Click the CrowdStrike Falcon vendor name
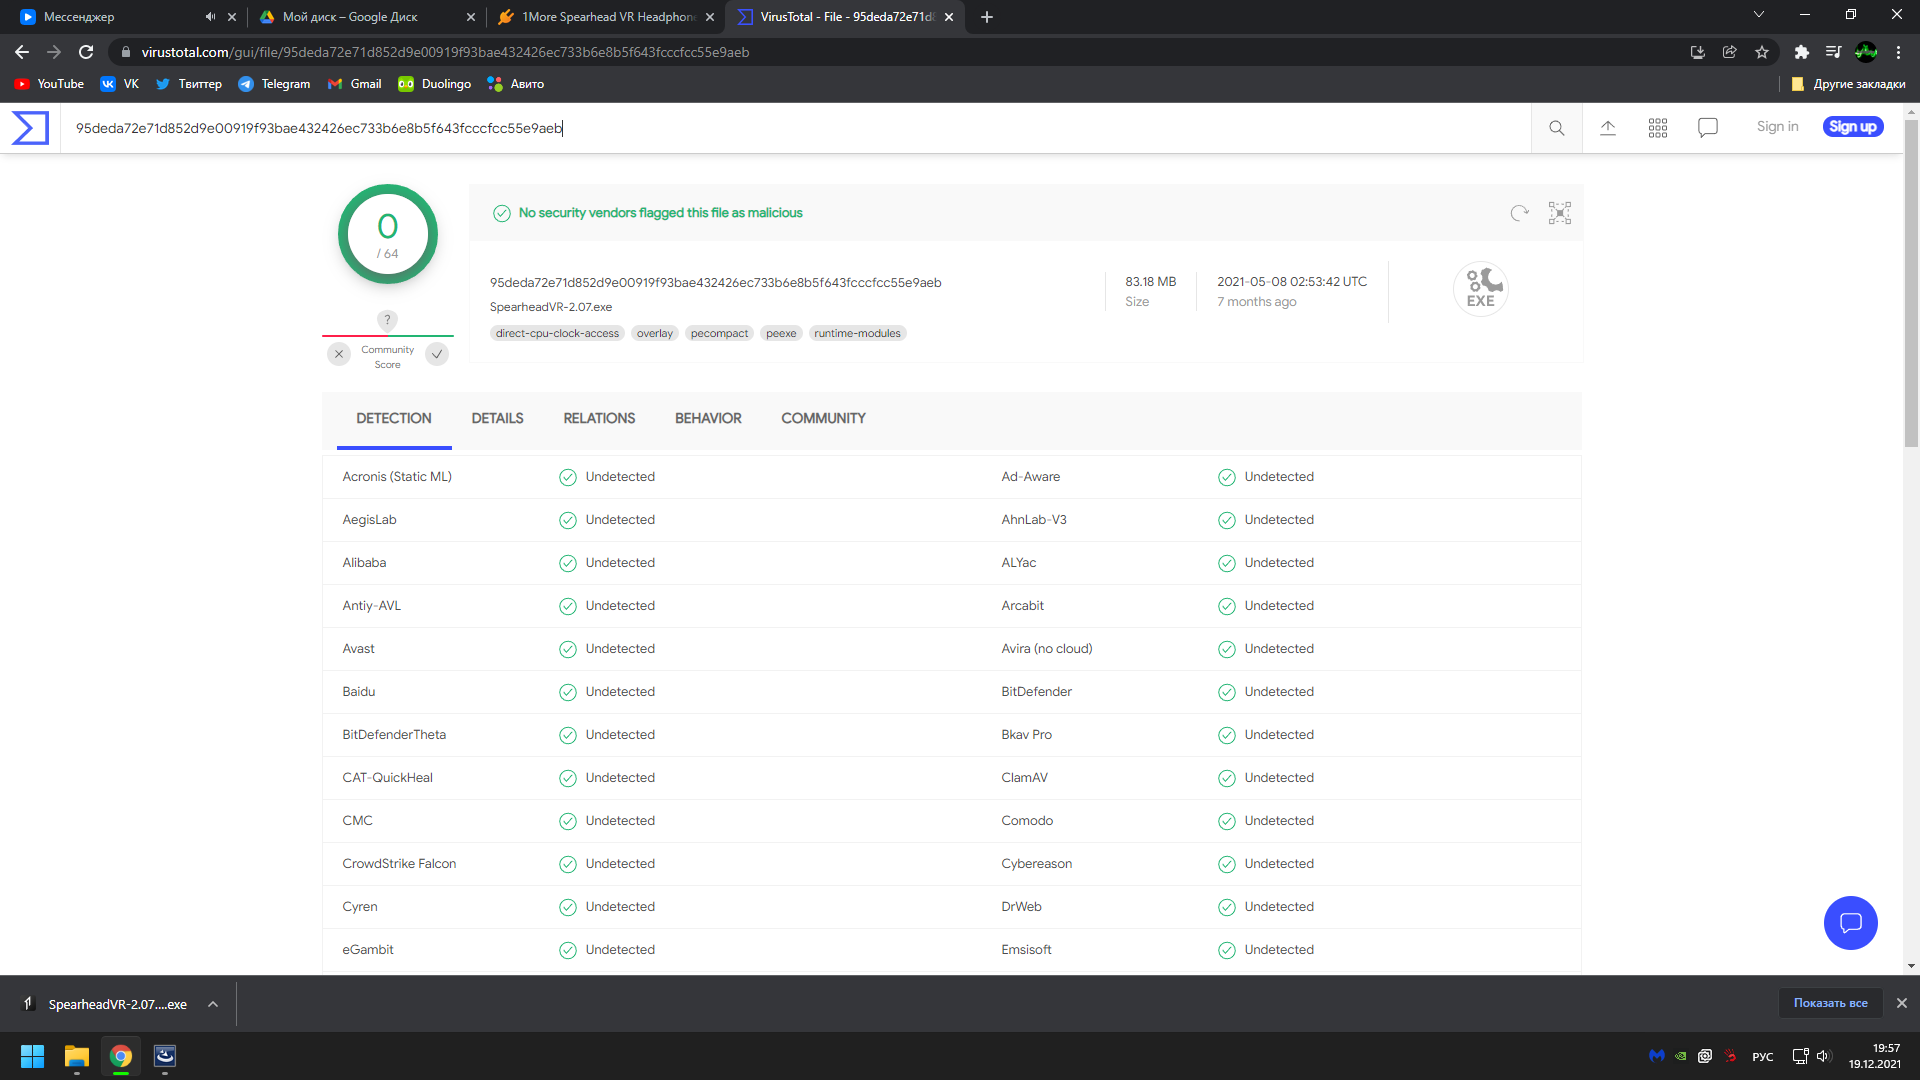 tap(399, 864)
